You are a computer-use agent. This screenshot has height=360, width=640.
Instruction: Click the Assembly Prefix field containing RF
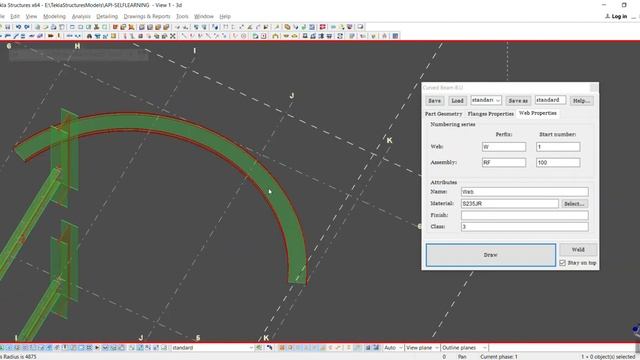pos(504,162)
